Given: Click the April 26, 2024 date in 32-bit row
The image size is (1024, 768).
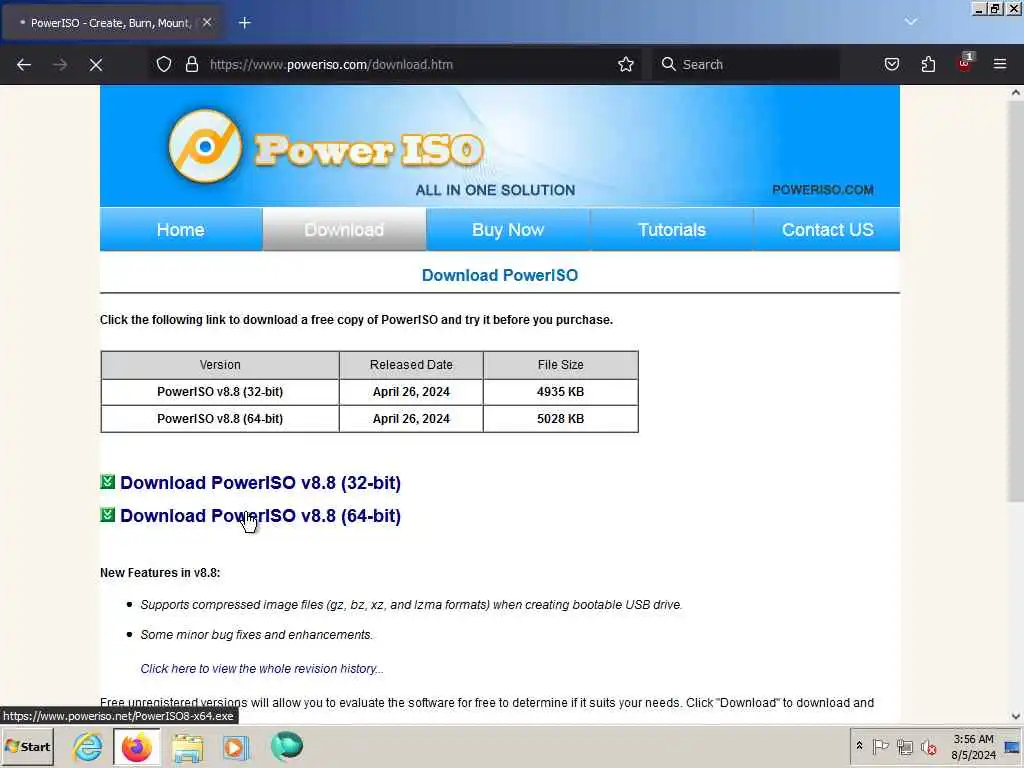Looking at the screenshot, I should [411, 392].
